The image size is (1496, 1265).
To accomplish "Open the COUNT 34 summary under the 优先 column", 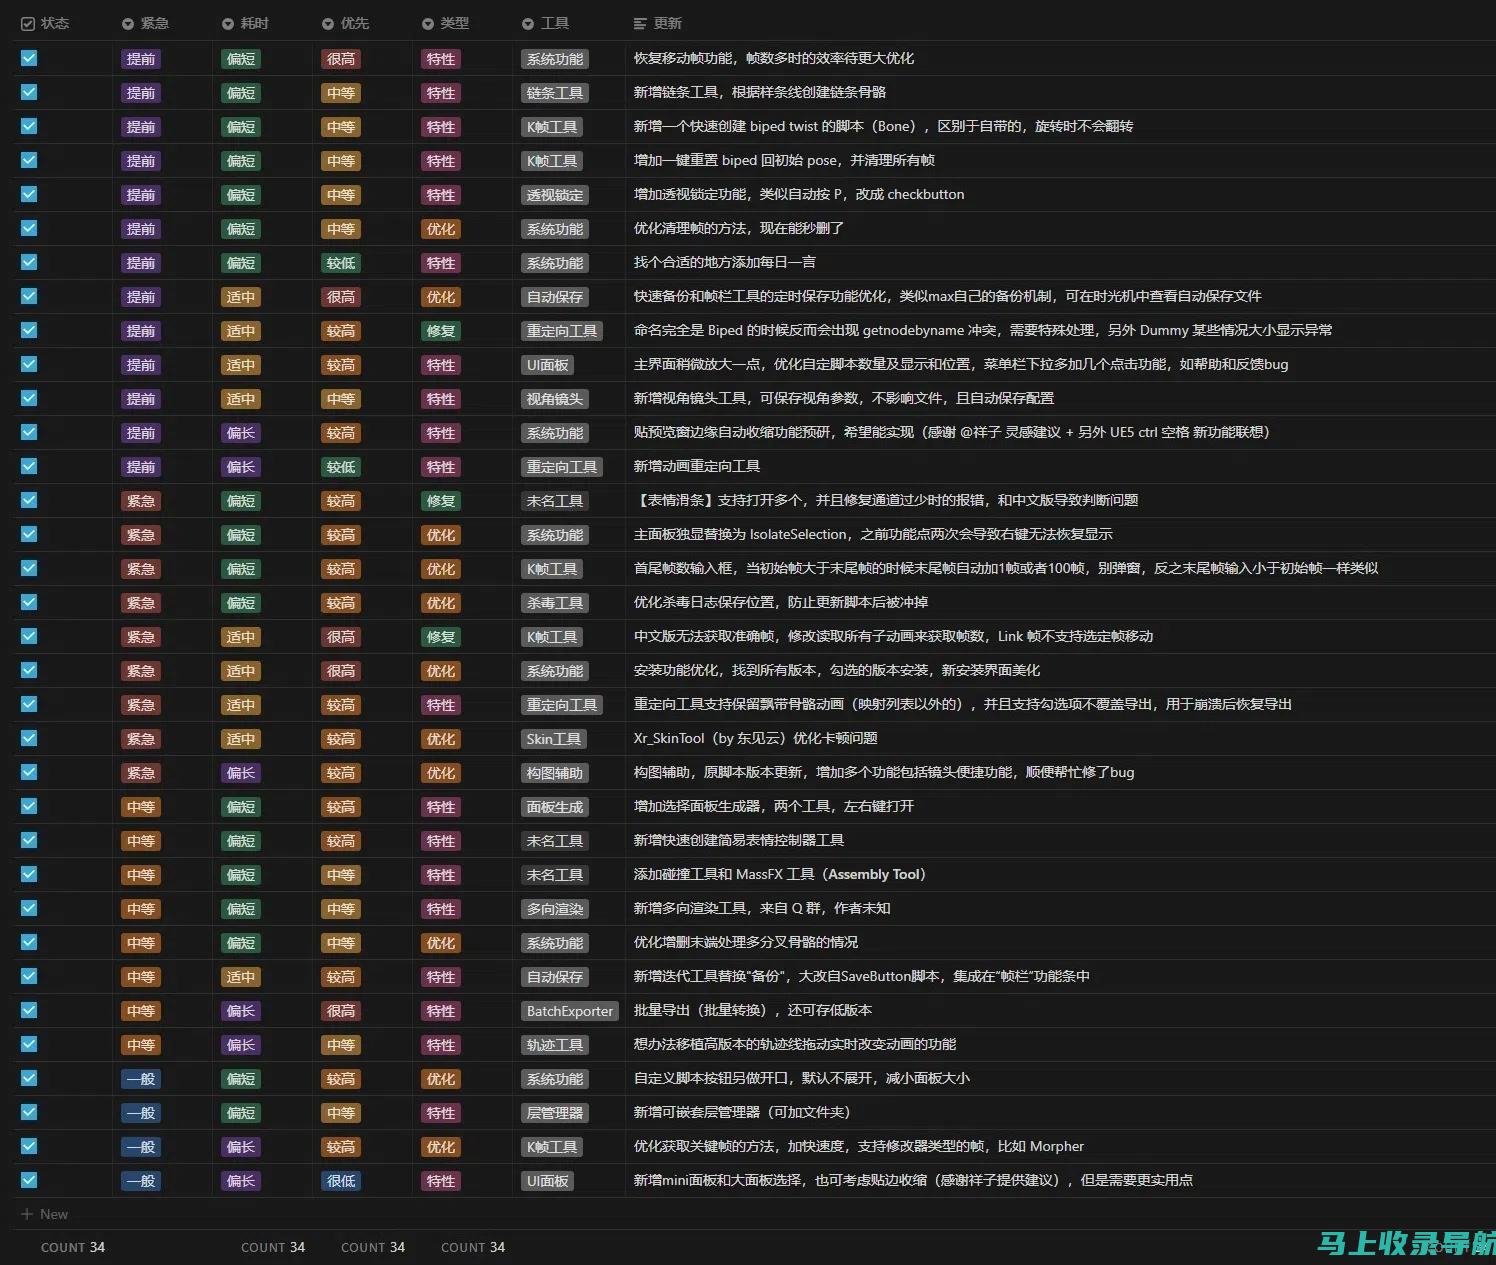I will pos(373,1247).
